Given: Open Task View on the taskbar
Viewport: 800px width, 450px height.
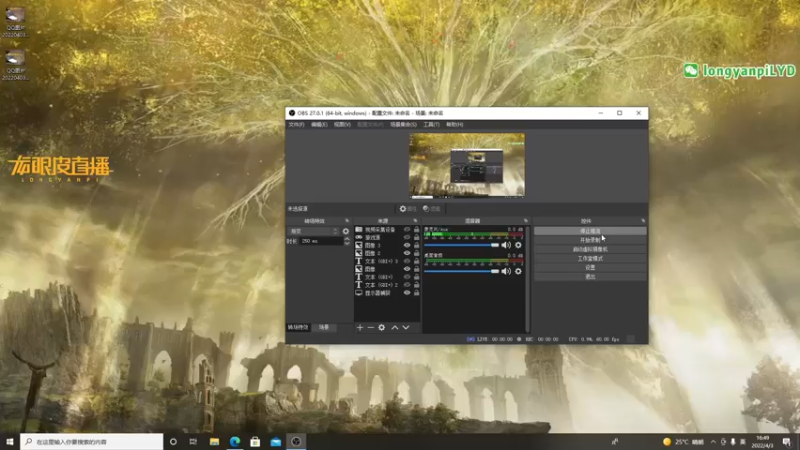Looking at the screenshot, I should click(x=193, y=441).
